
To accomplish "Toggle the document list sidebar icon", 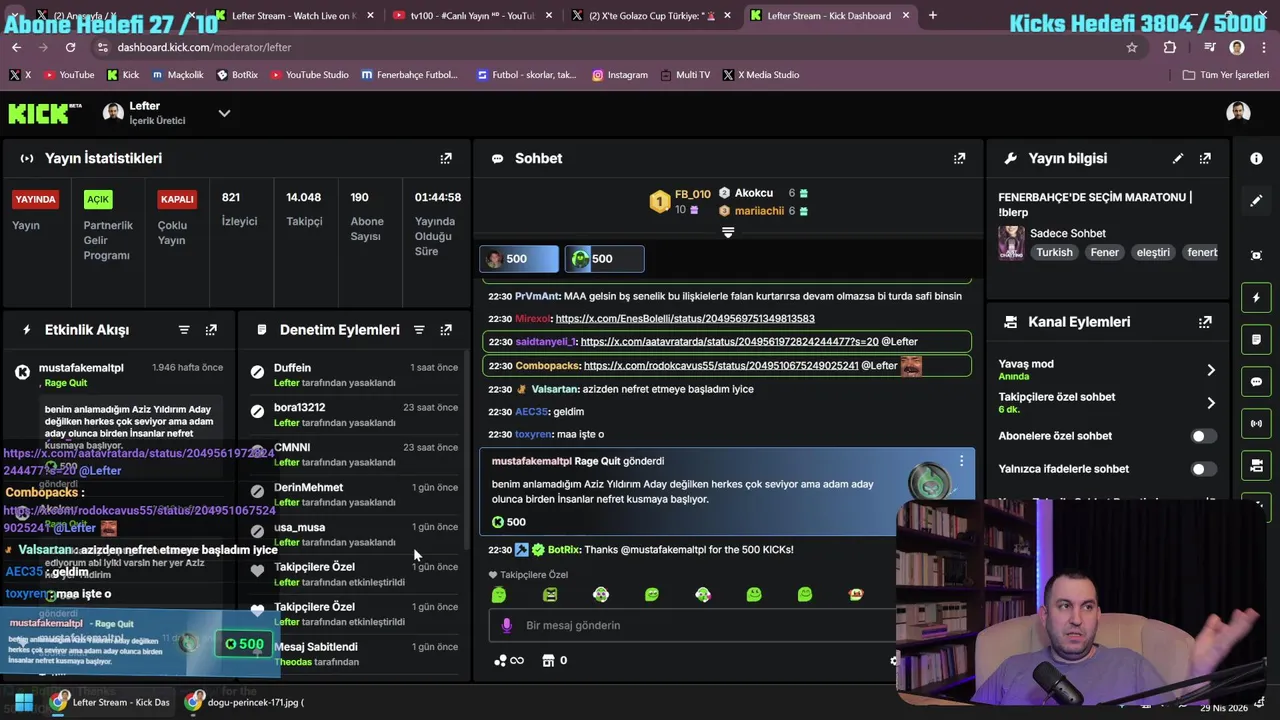I will click(1256, 340).
